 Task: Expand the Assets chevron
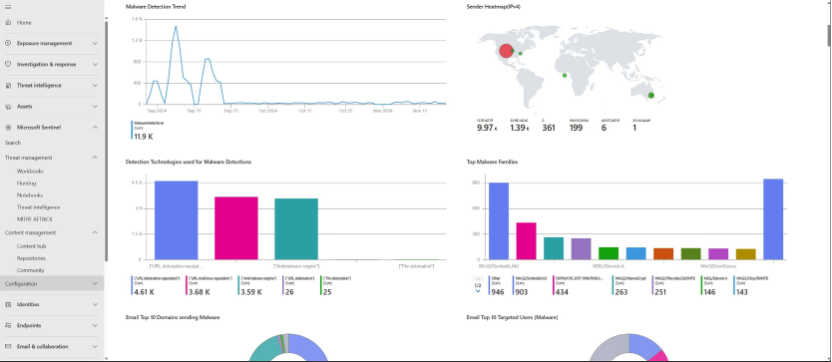(x=95, y=107)
